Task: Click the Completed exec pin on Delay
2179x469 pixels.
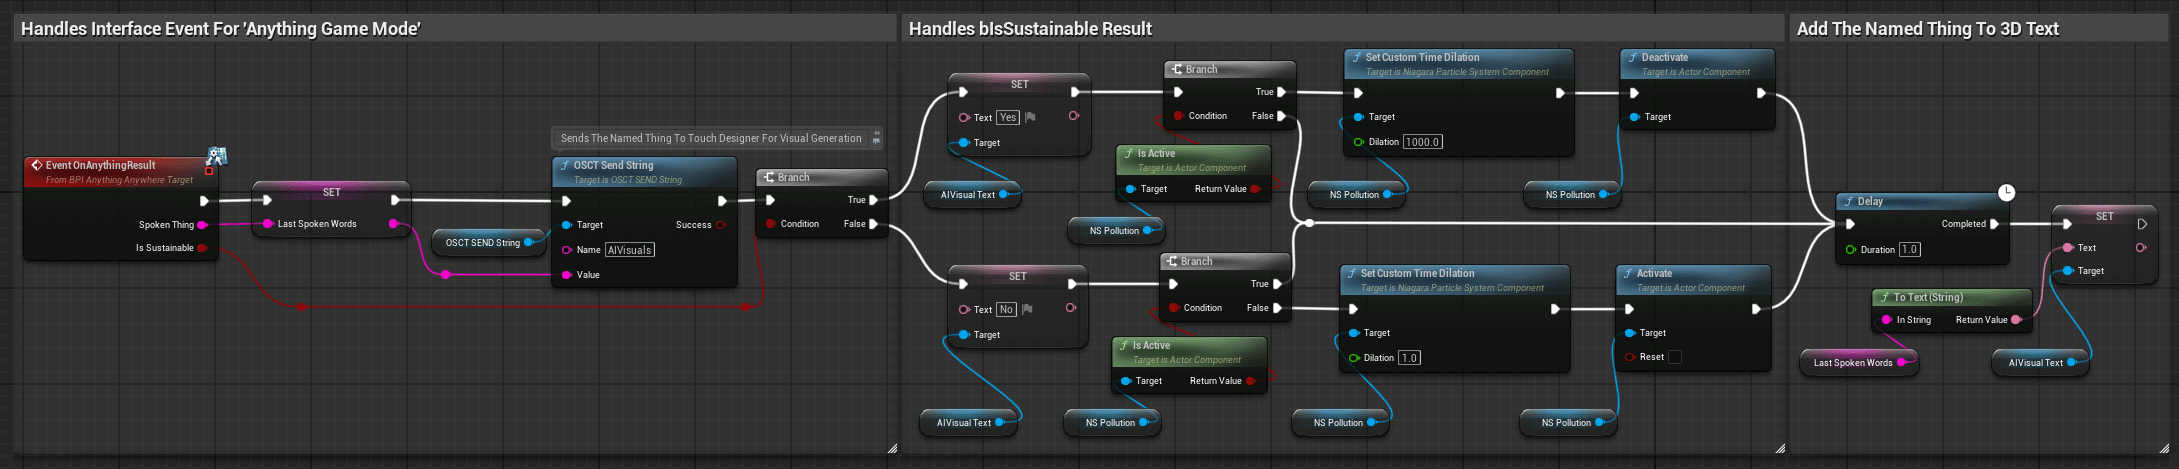Action: [x=1995, y=224]
